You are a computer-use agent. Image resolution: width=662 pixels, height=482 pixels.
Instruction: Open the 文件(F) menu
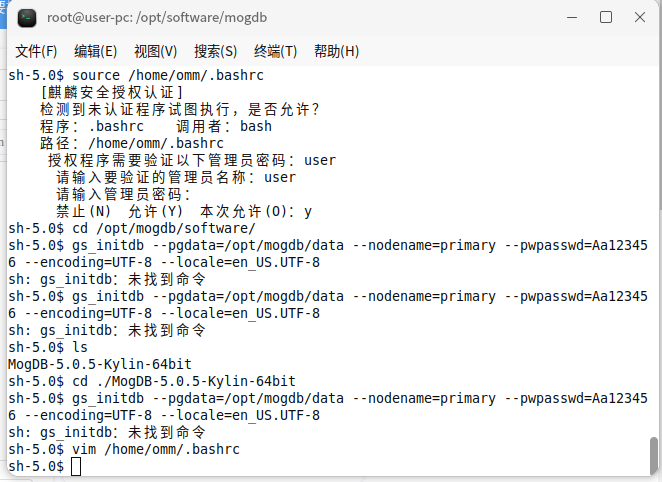pyautogui.click(x=36, y=51)
